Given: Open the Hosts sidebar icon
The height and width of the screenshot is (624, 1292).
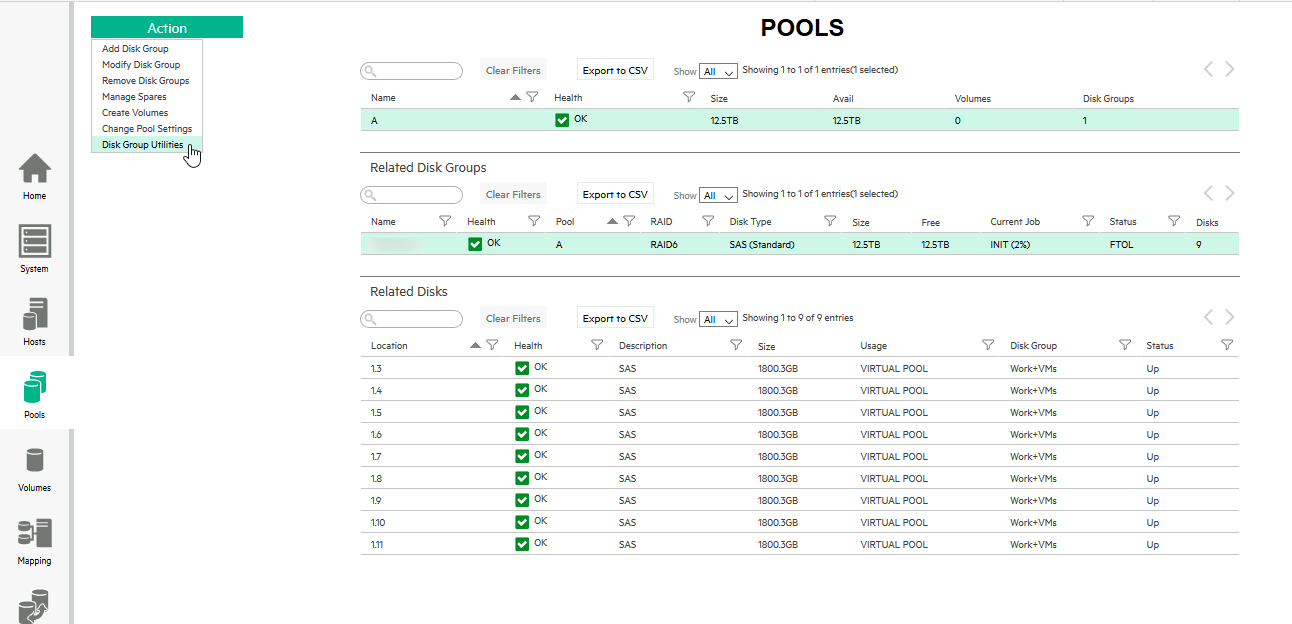Looking at the screenshot, I should (35, 315).
